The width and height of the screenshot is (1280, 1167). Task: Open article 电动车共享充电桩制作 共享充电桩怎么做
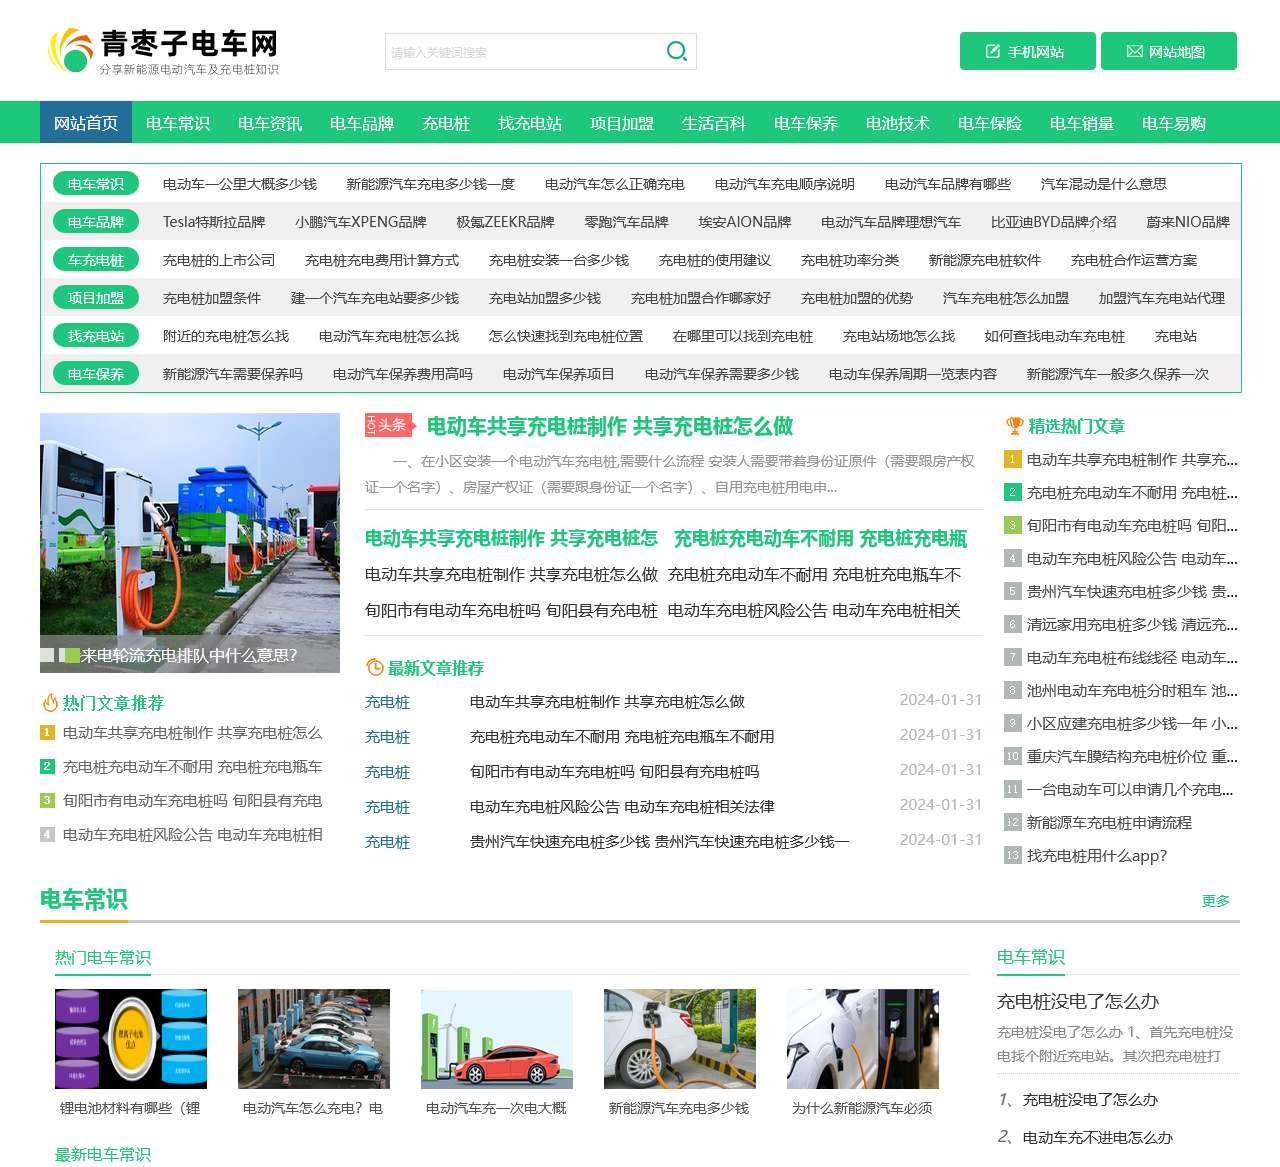[x=607, y=425]
